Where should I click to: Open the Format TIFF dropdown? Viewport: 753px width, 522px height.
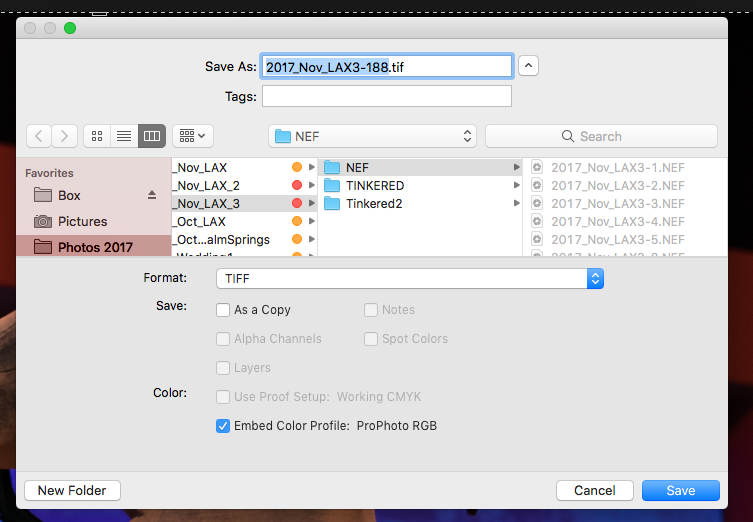[410, 279]
